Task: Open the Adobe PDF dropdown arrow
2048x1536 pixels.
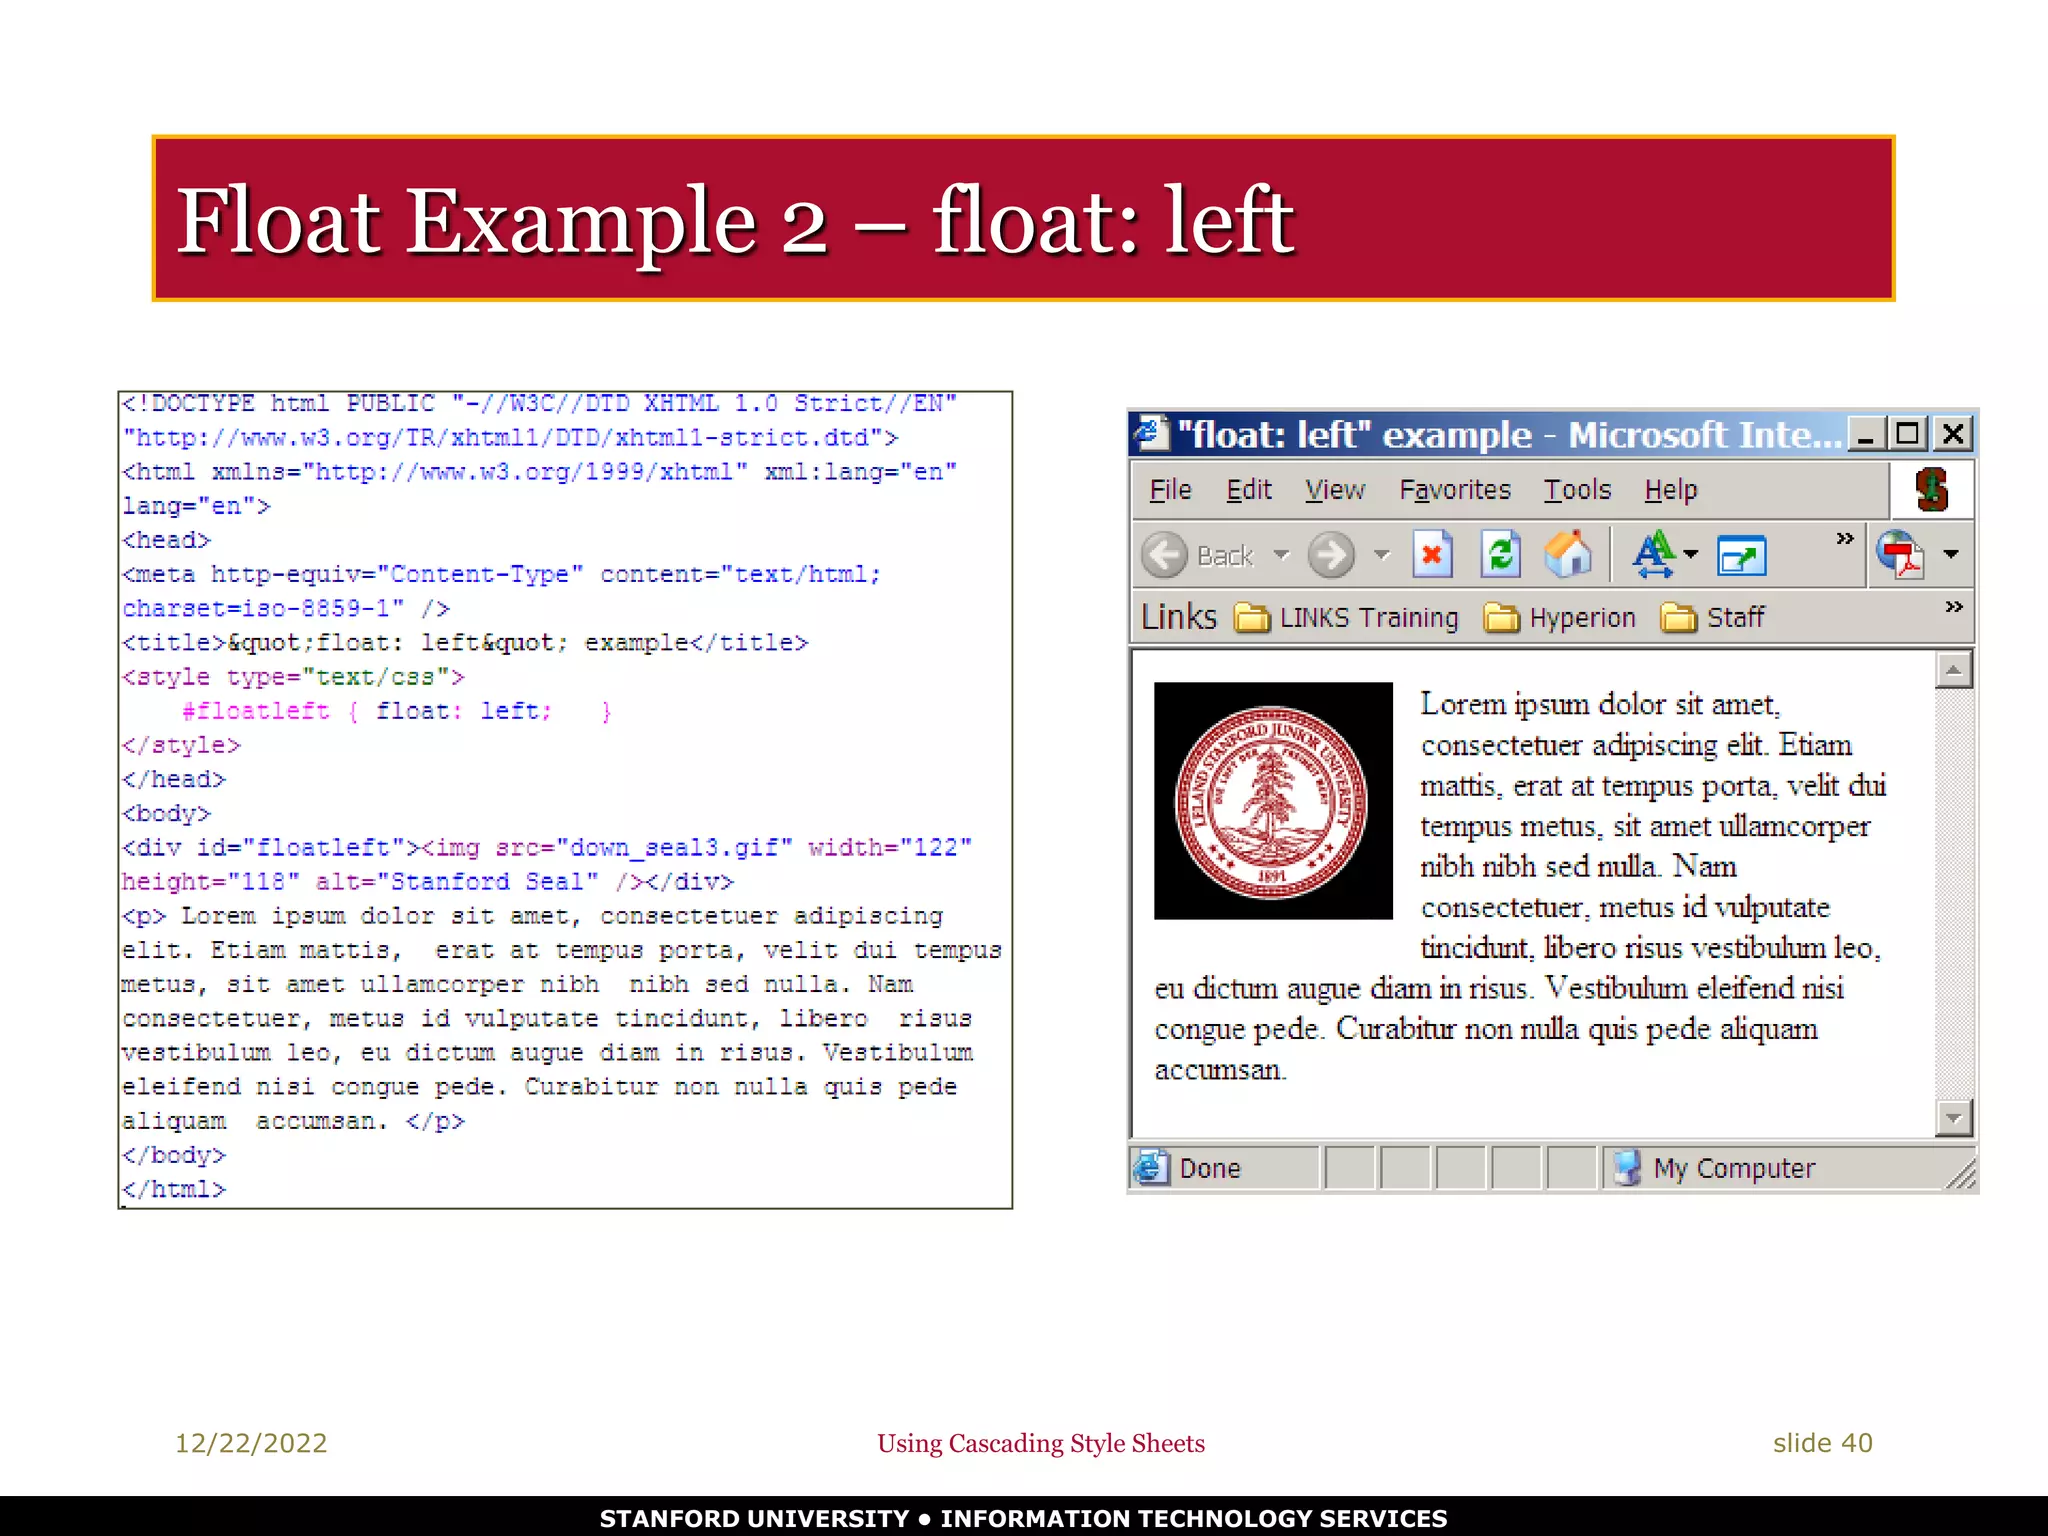Action: (1950, 554)
